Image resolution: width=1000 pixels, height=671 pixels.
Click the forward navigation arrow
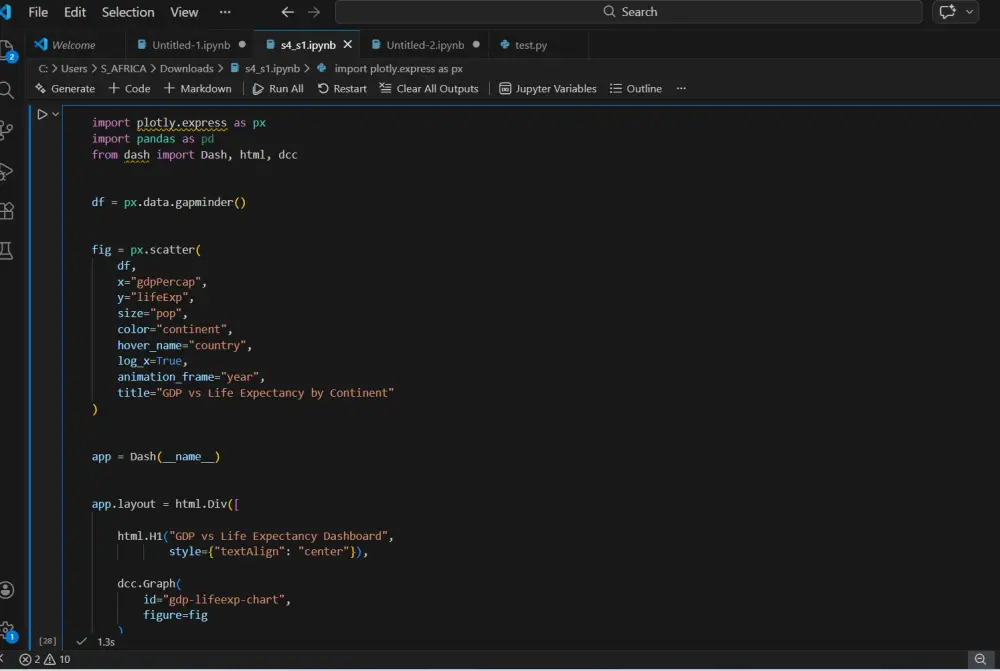pos(313,12)
